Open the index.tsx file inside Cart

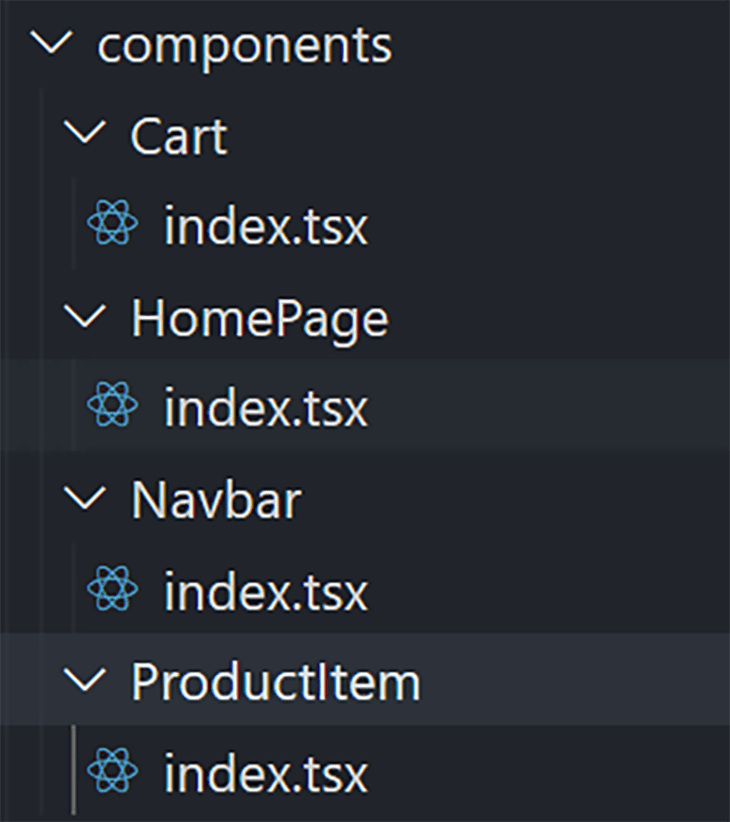[265, 227]
